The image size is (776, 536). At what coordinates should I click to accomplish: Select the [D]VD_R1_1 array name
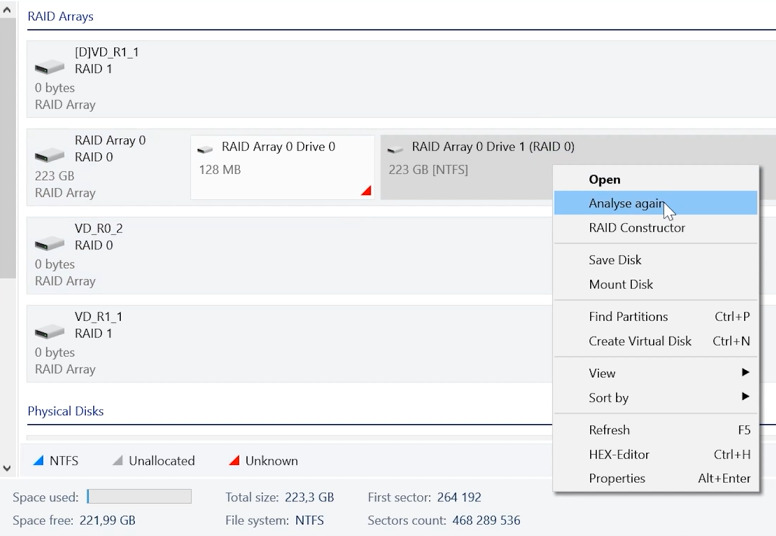(107, 52)
